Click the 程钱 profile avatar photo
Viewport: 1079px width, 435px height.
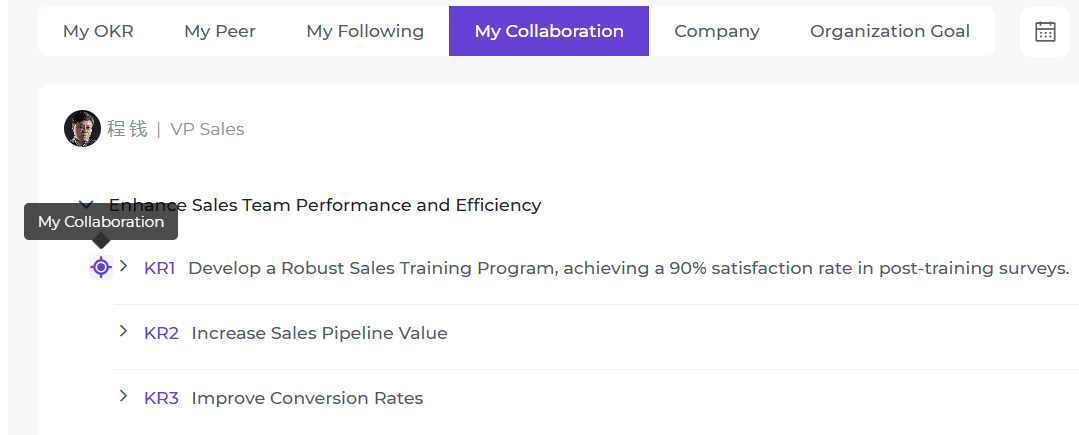[82, 129]
